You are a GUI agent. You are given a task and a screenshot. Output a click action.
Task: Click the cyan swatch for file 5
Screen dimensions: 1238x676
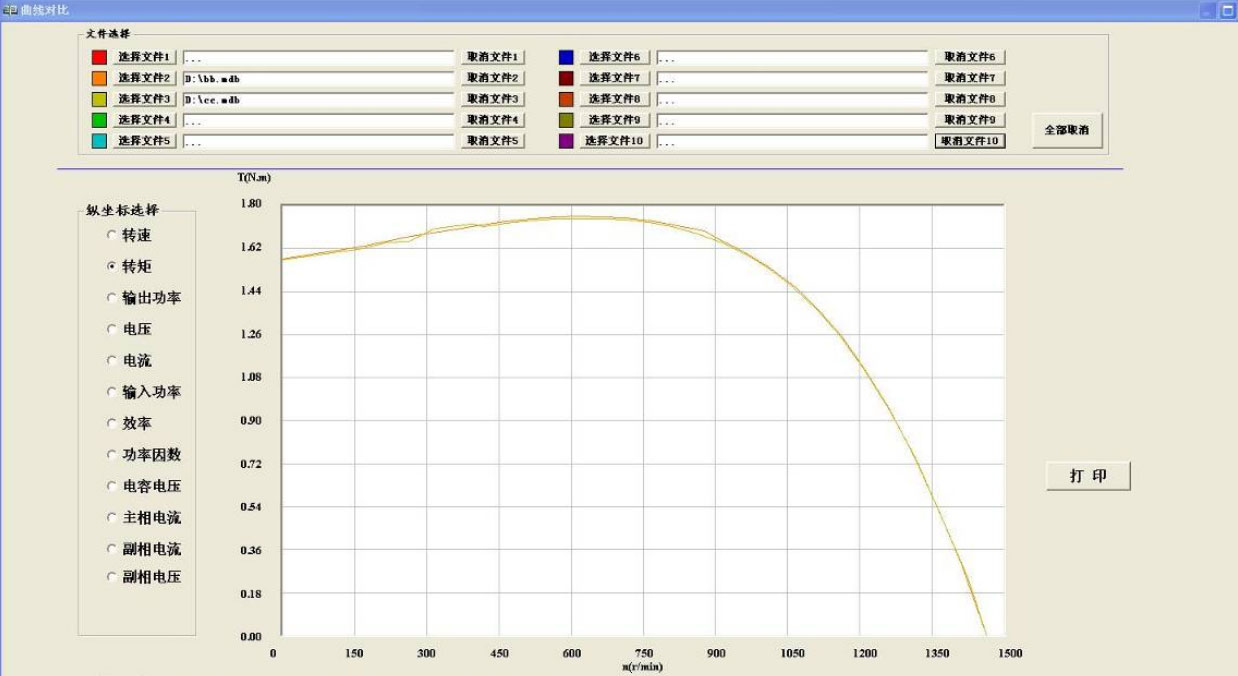pos(99,141)
